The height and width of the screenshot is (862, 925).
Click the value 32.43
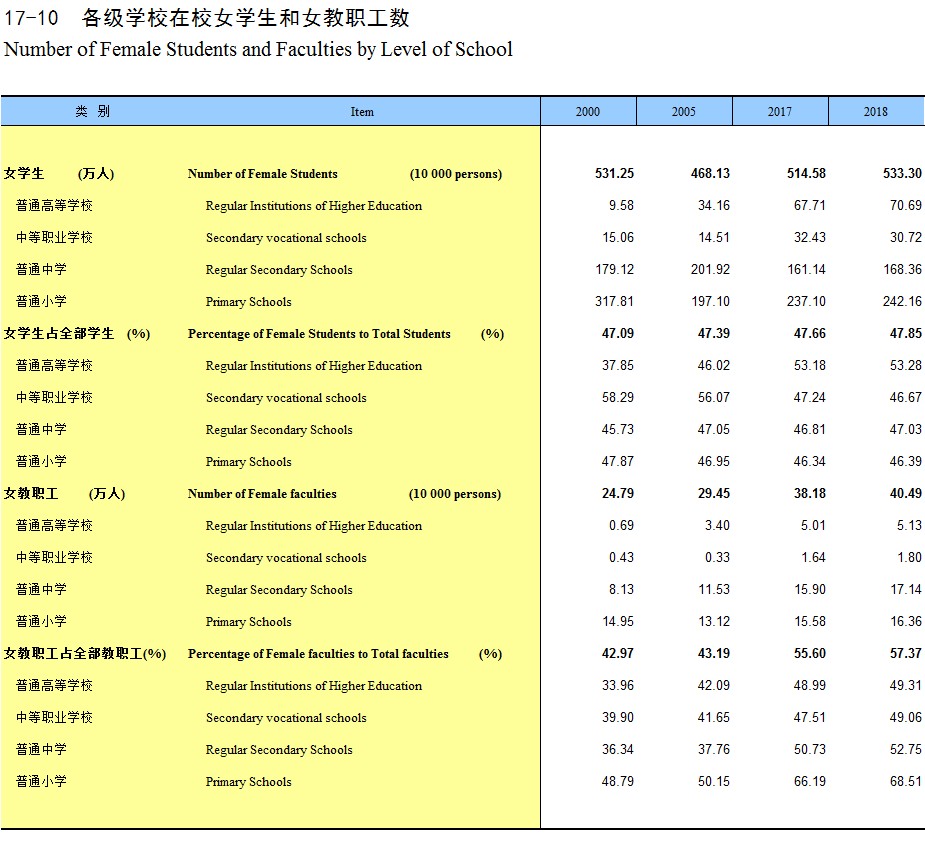click(810, 237)
